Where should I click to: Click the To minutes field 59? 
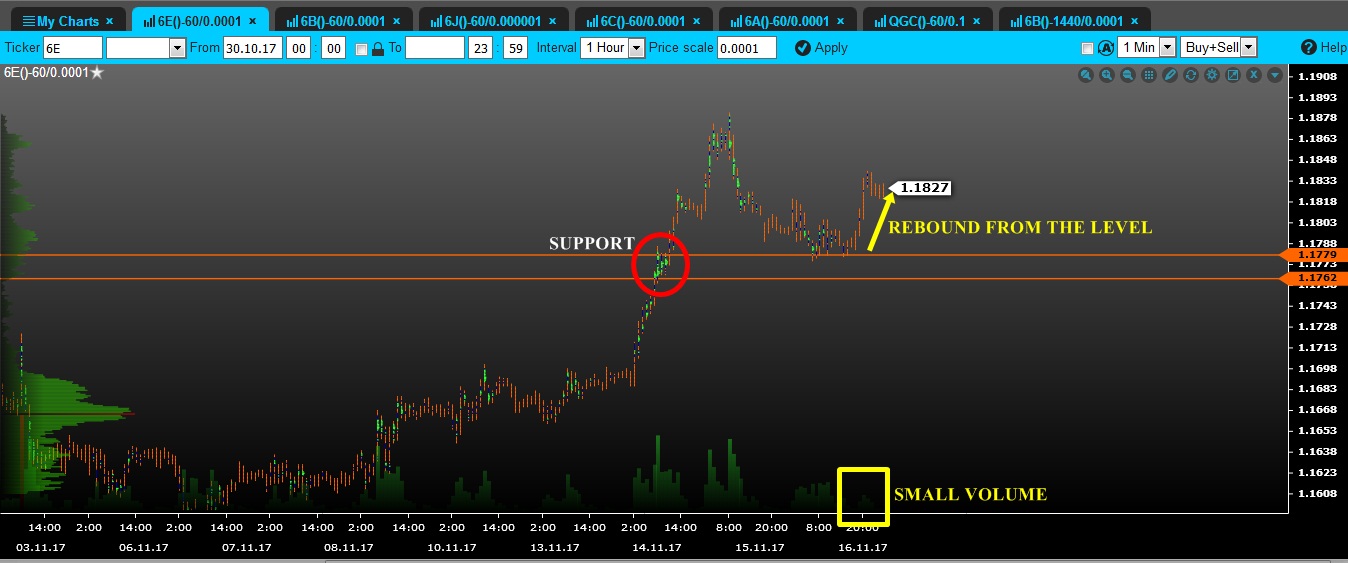point(515,47)
